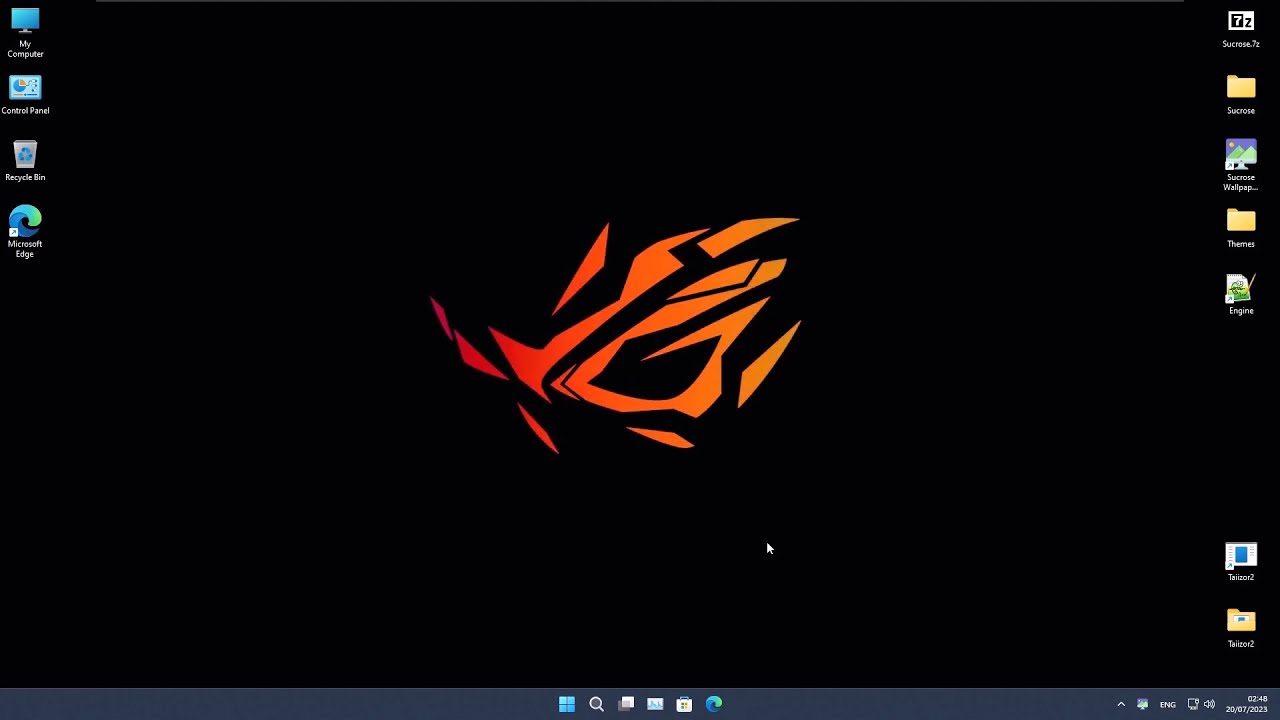Select the Recycle Bin icon

pos(25,162)
